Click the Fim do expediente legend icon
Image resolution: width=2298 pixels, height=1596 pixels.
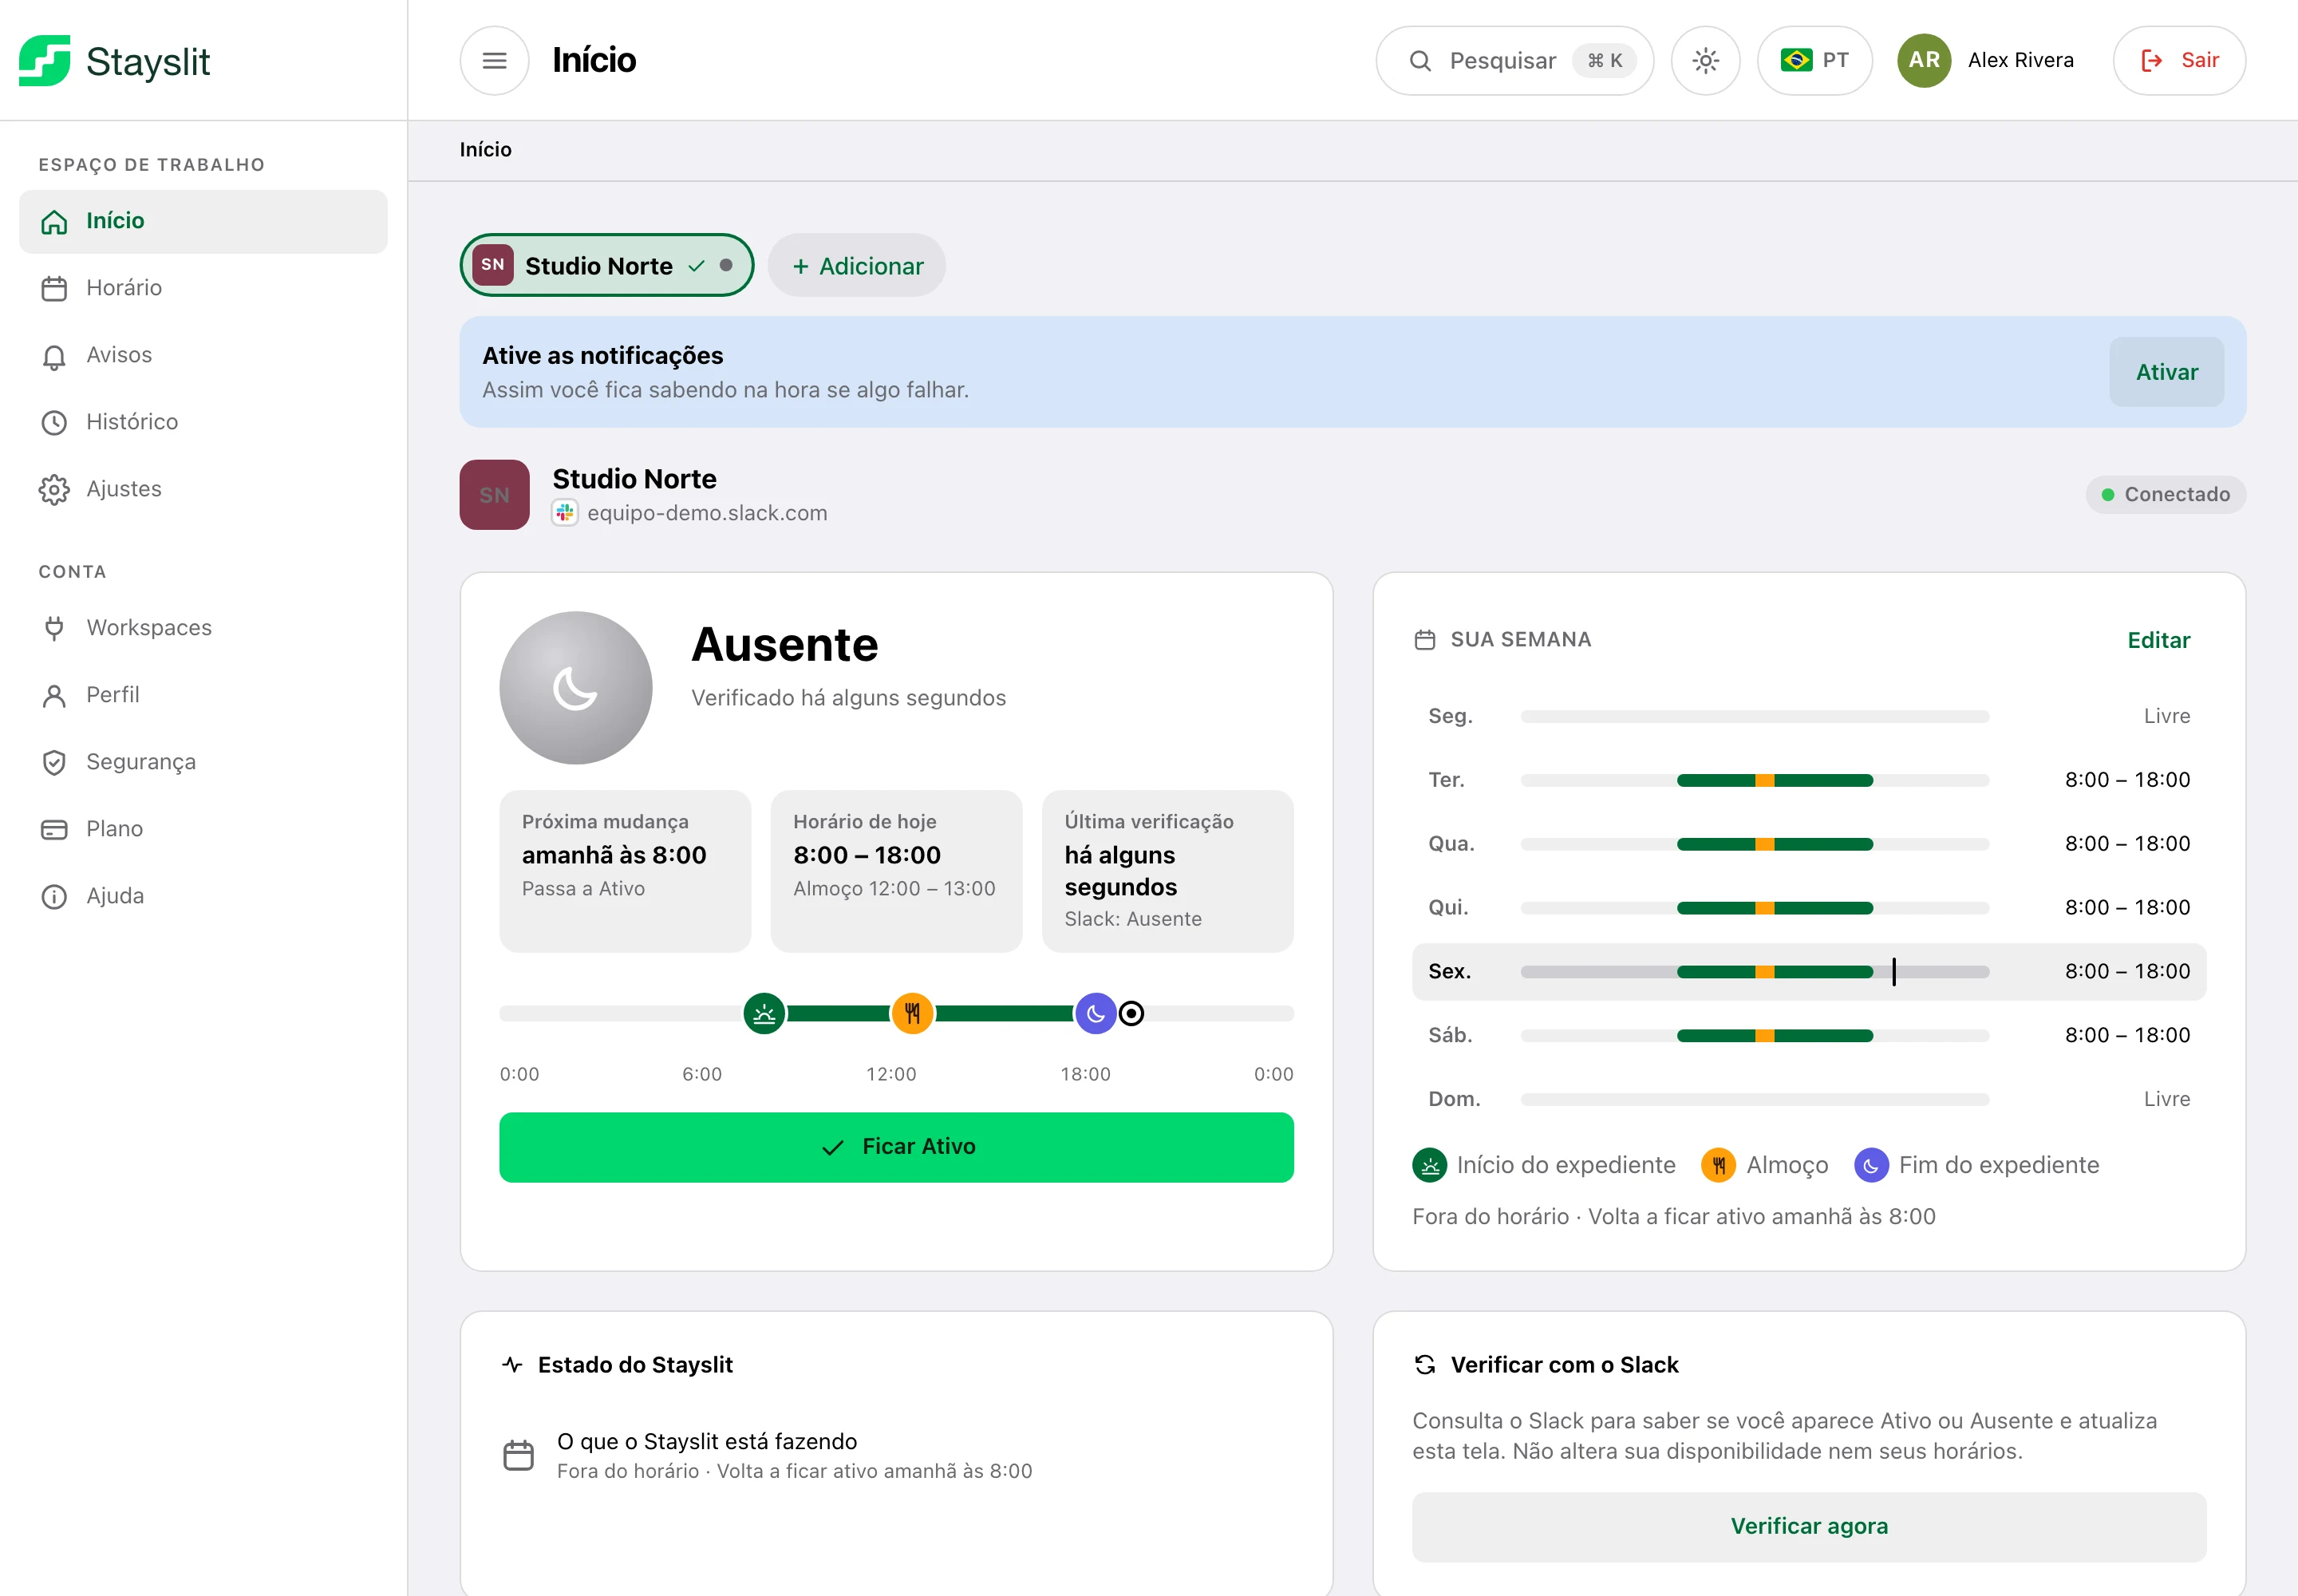tap(1871, 1165)
